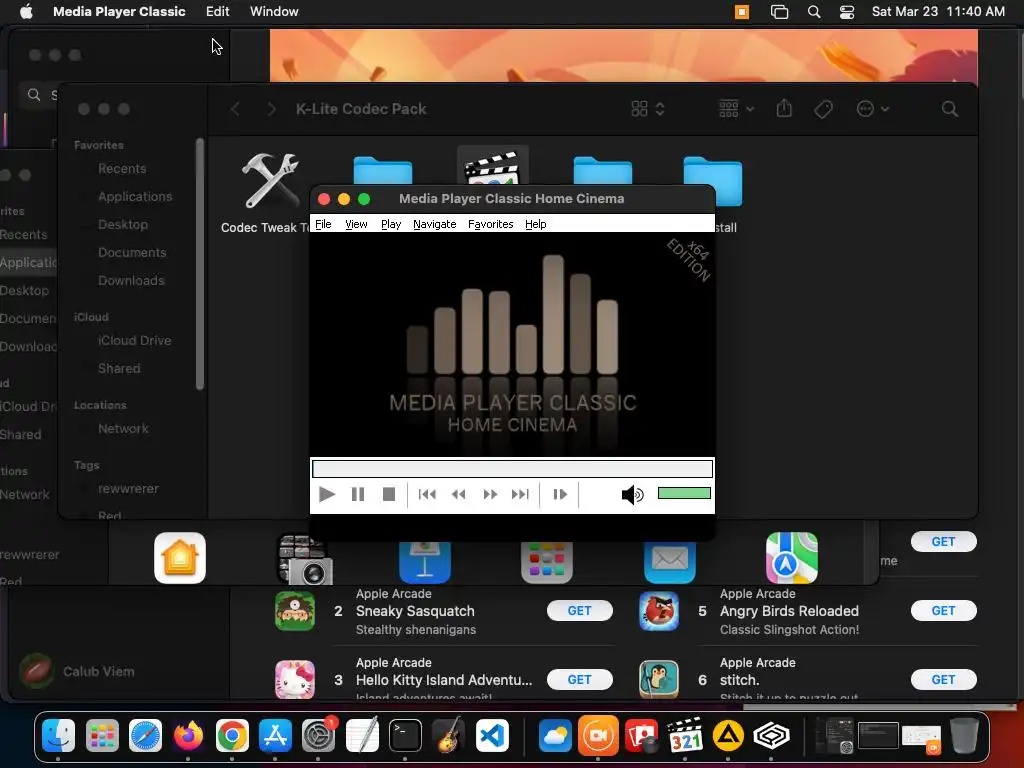
Task: Click GET for stitch. in App Store
Action: pos(943,680)
